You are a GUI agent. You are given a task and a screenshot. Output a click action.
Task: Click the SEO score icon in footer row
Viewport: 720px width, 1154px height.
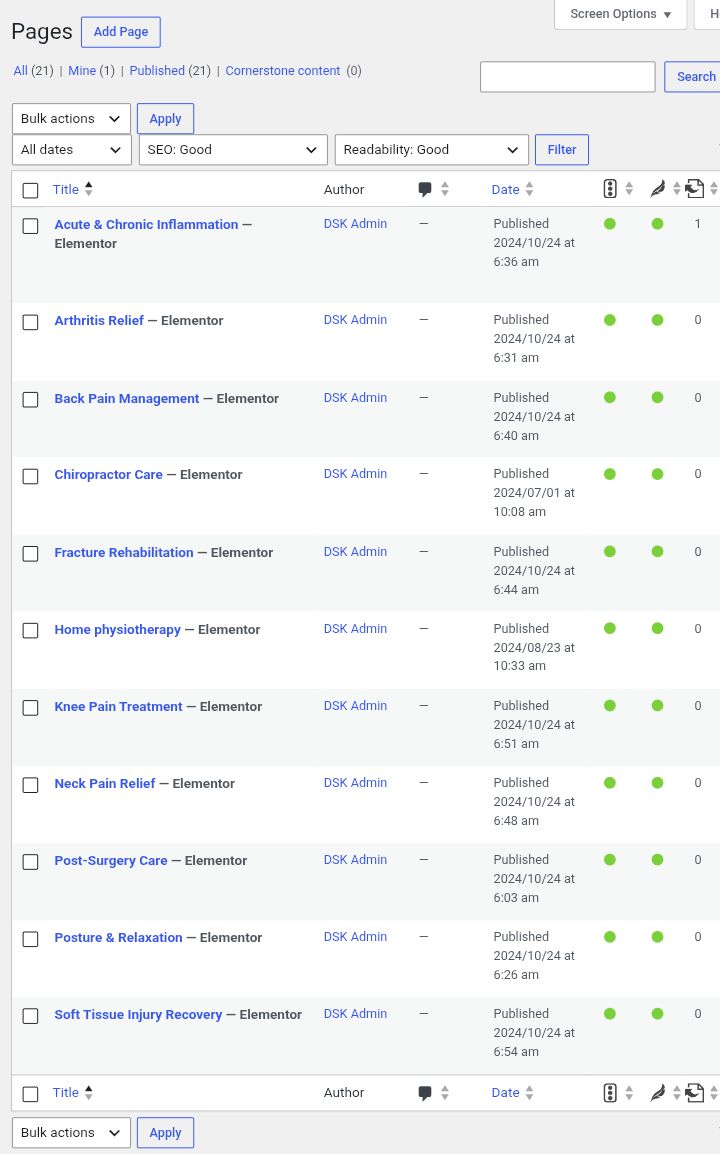point(610,1093)
